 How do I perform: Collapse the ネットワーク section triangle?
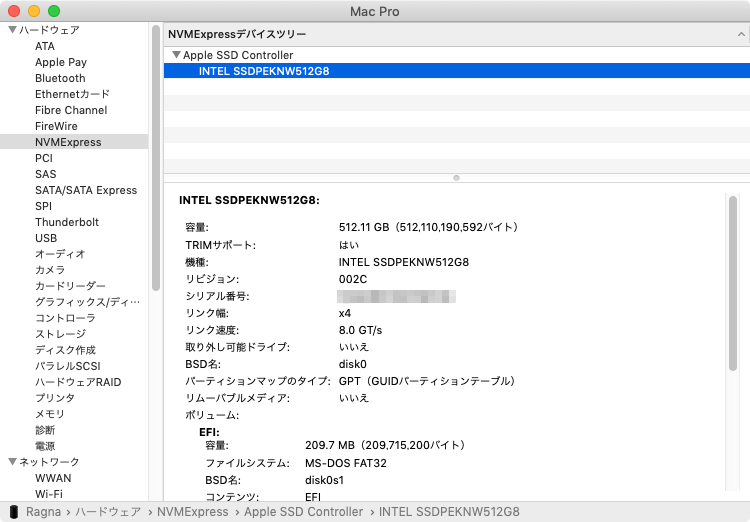point(12,462)
